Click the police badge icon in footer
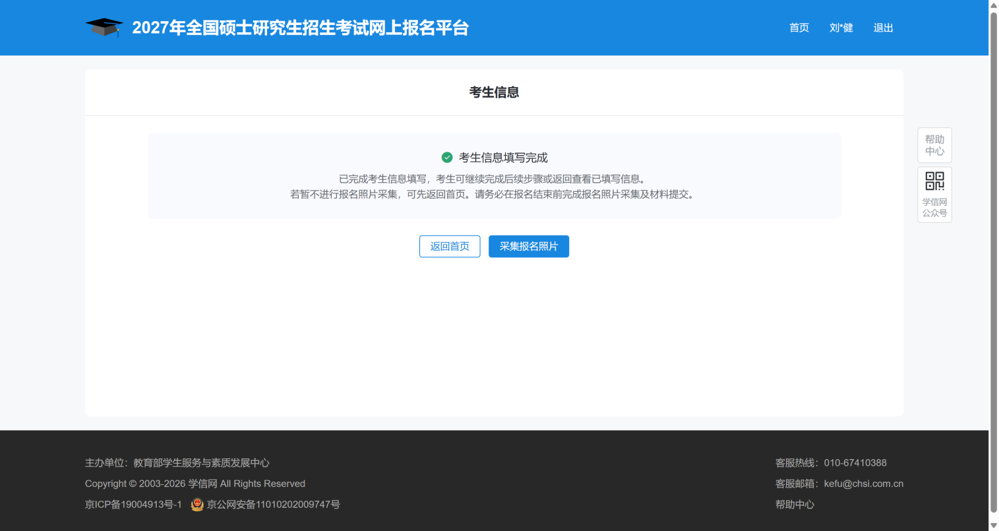The width and height of the screenshot is (999, 531). click(x=197, y=505)
